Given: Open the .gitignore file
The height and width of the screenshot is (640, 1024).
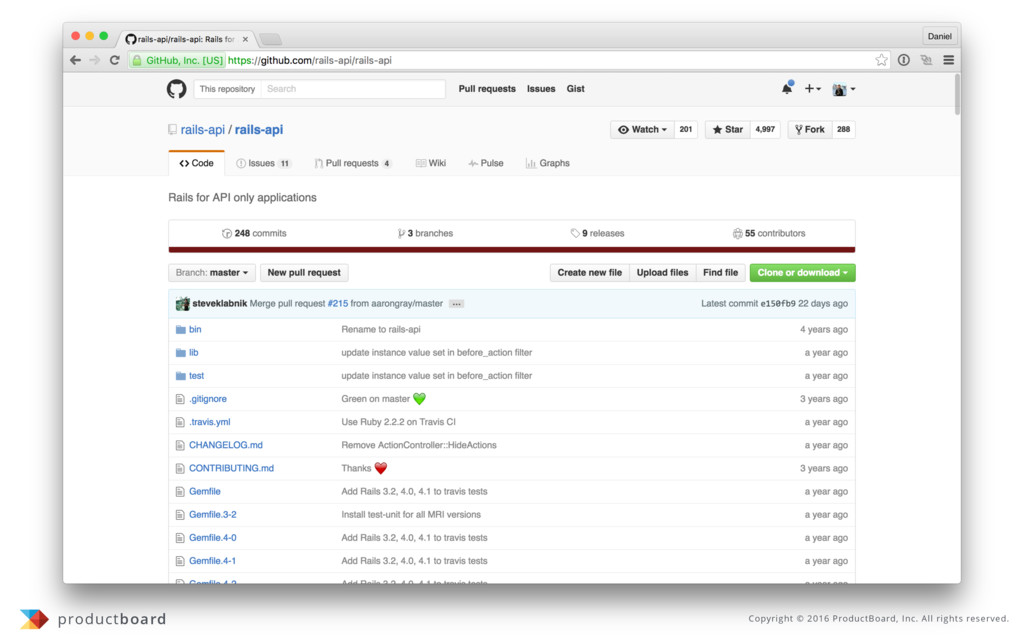Looking at the screenshot, I should click(208, 399).
